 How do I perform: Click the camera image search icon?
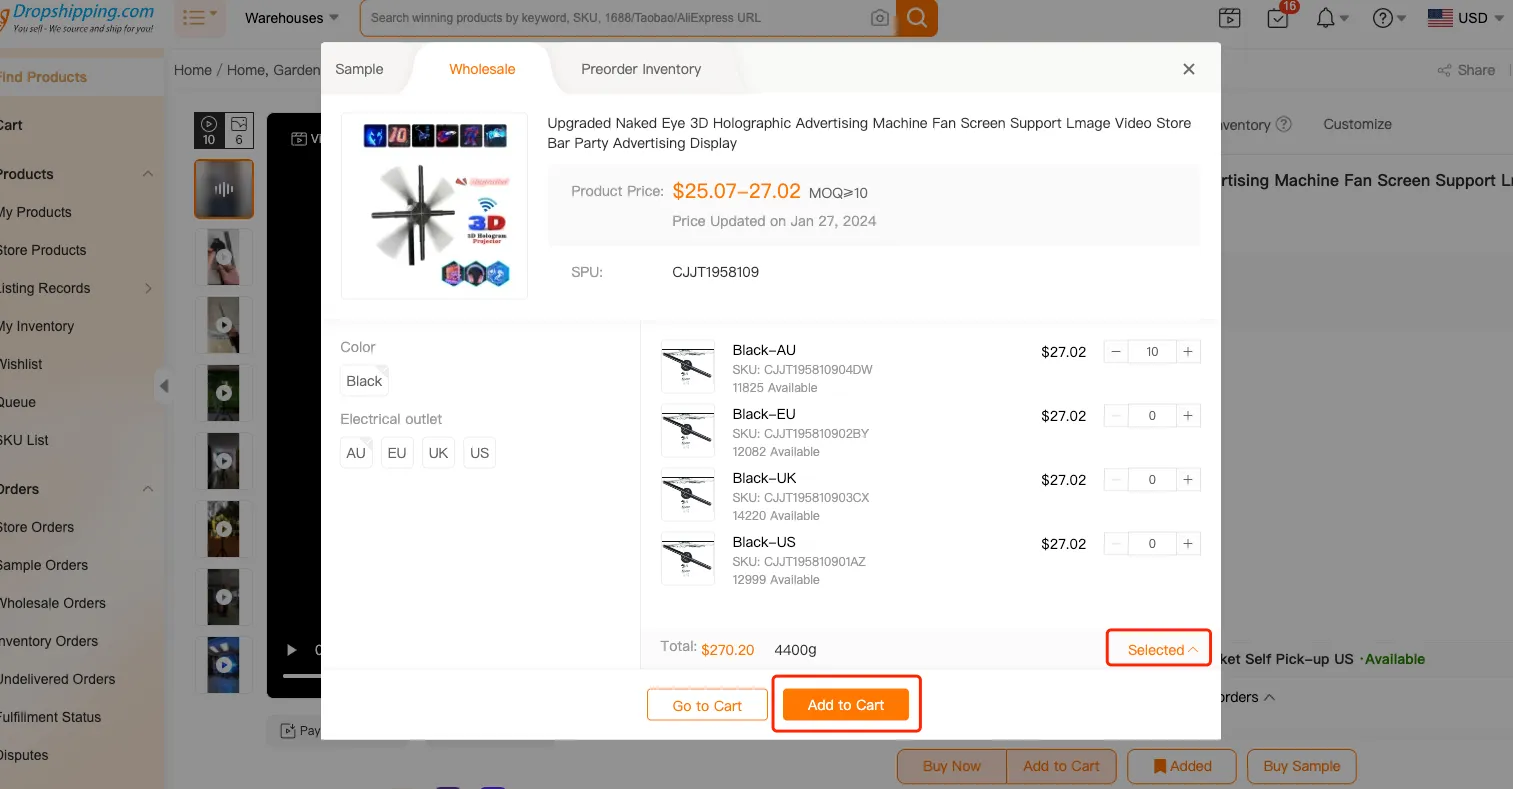pyautogui.click(x=880, y=18)
